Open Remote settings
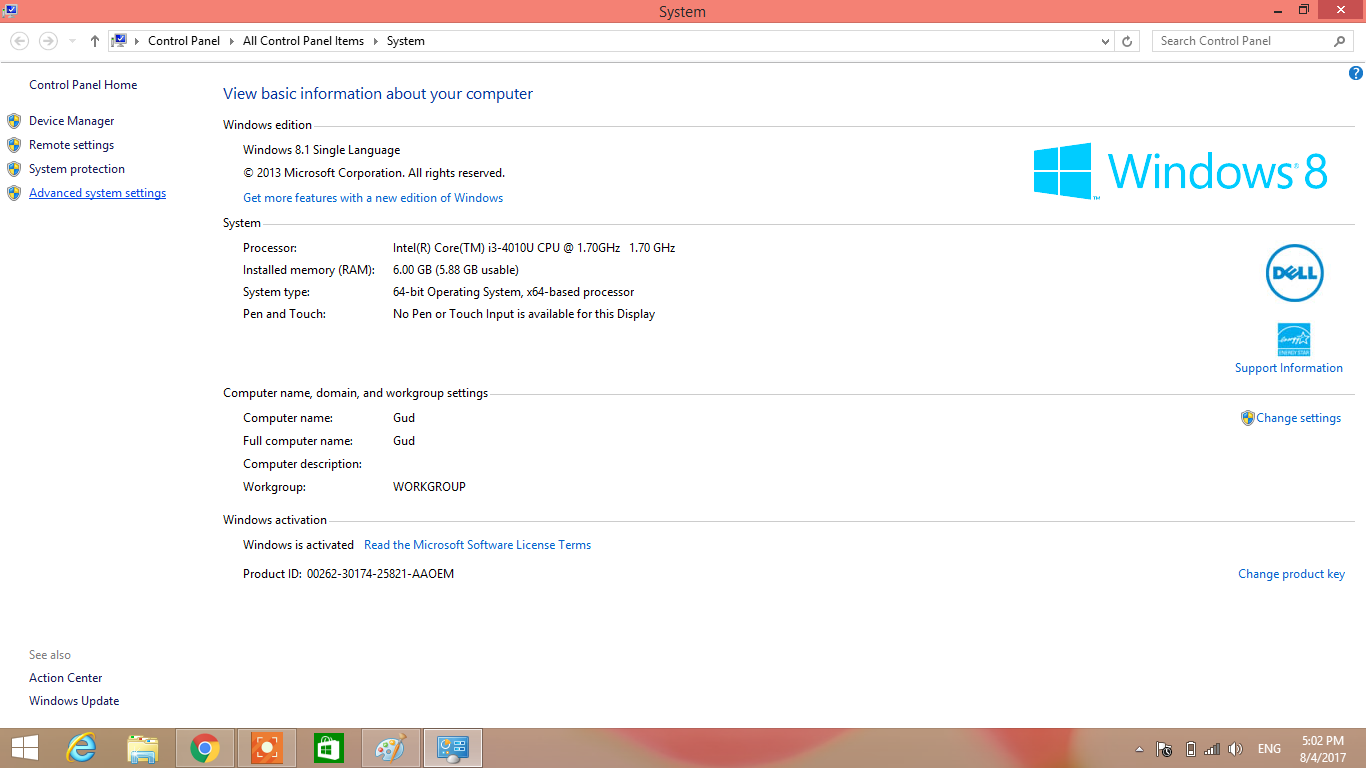The image size is (1366, 768). tap(72, 145)
